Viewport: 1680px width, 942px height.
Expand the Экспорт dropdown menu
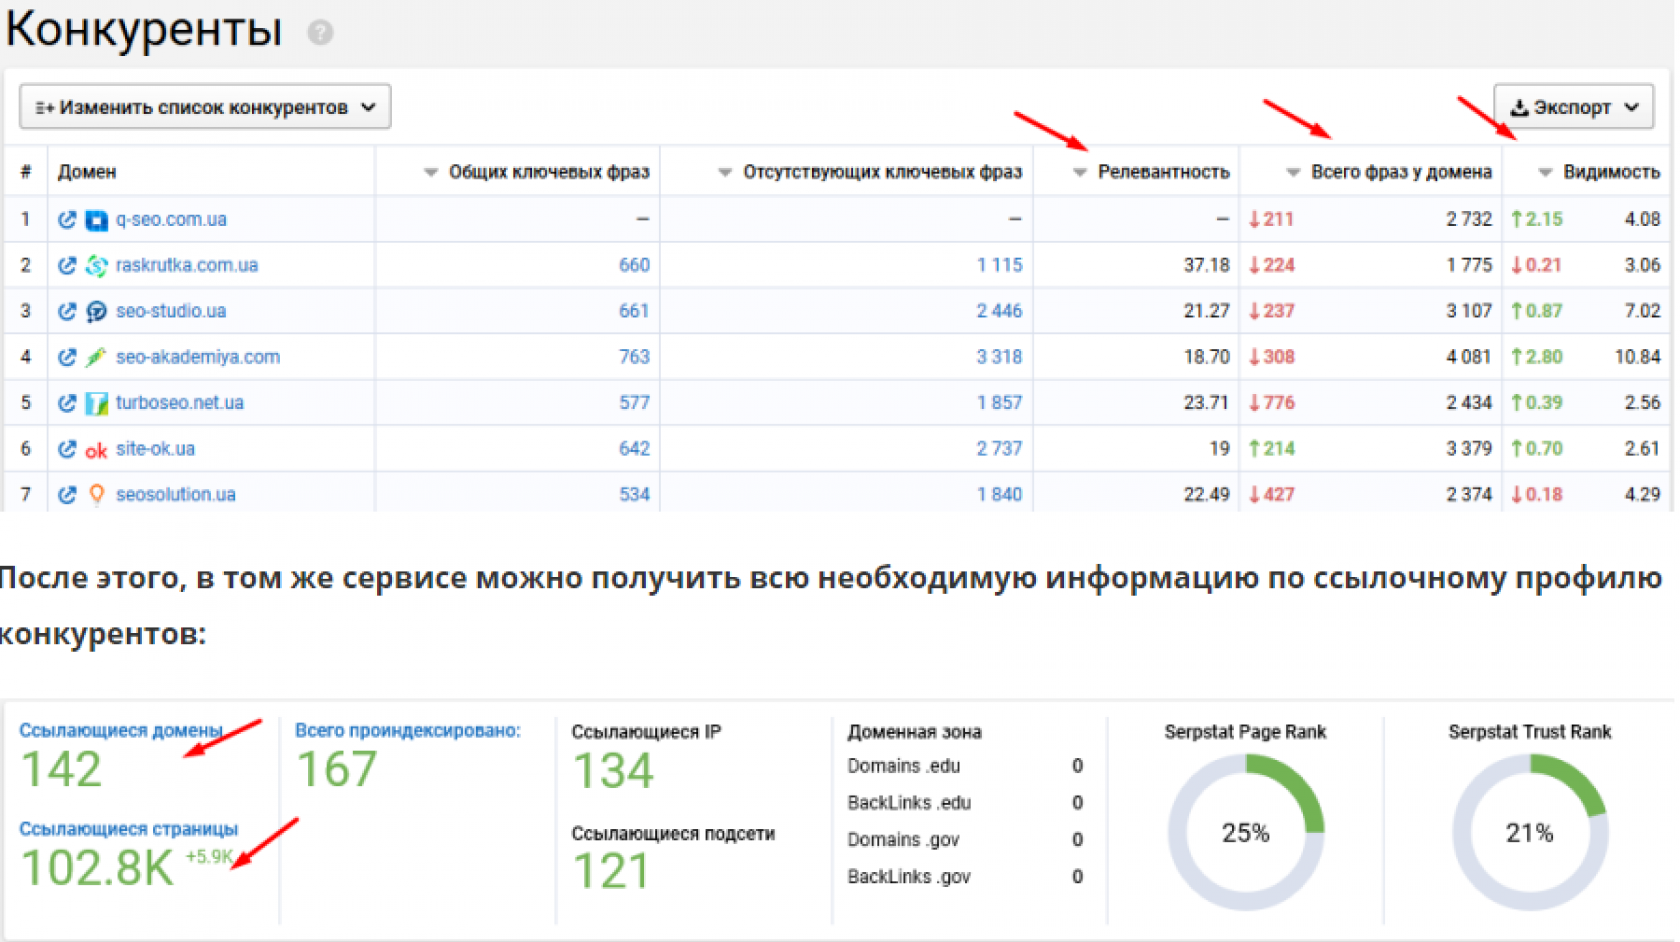coord(1573,107)
